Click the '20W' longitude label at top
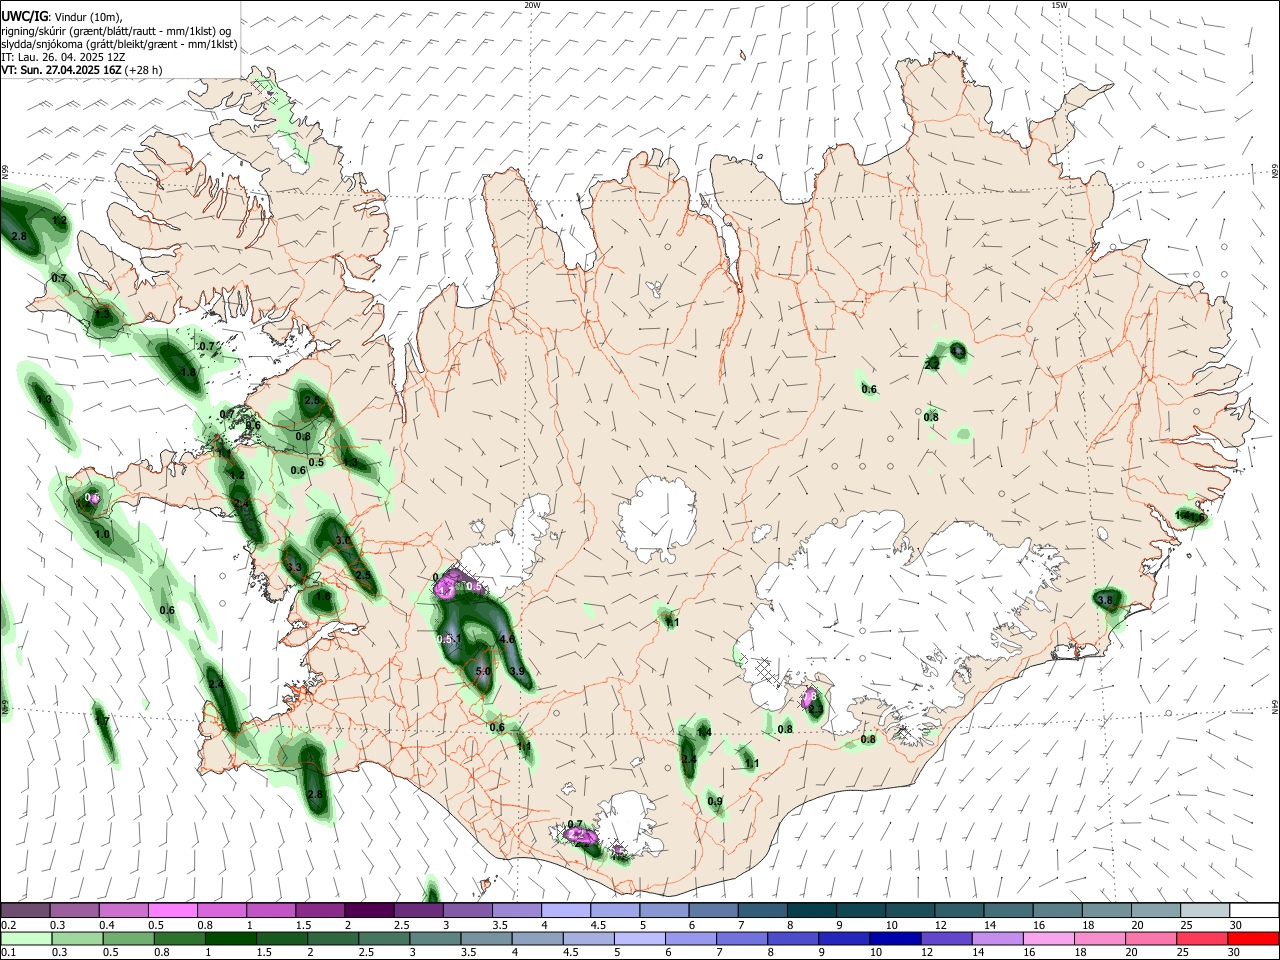This screenshot has height=960, width=1280. [532, 5]
